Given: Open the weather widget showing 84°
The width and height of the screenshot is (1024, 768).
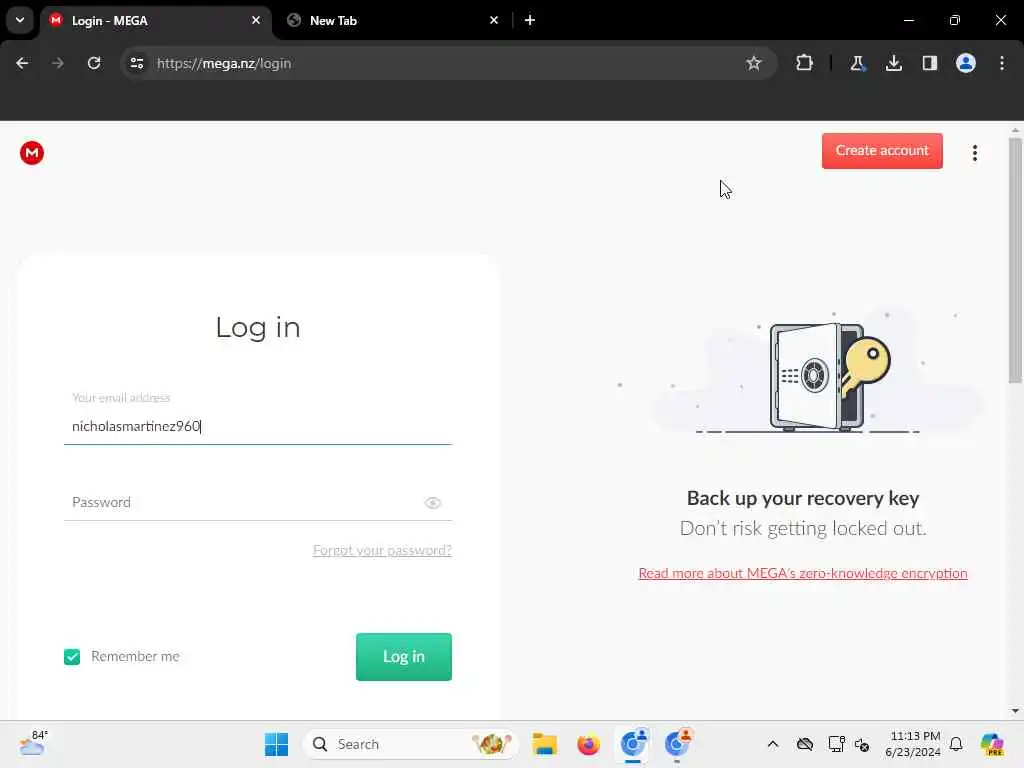Looking at the screenshot, I should pyautogui.click(x=33, y=744).
